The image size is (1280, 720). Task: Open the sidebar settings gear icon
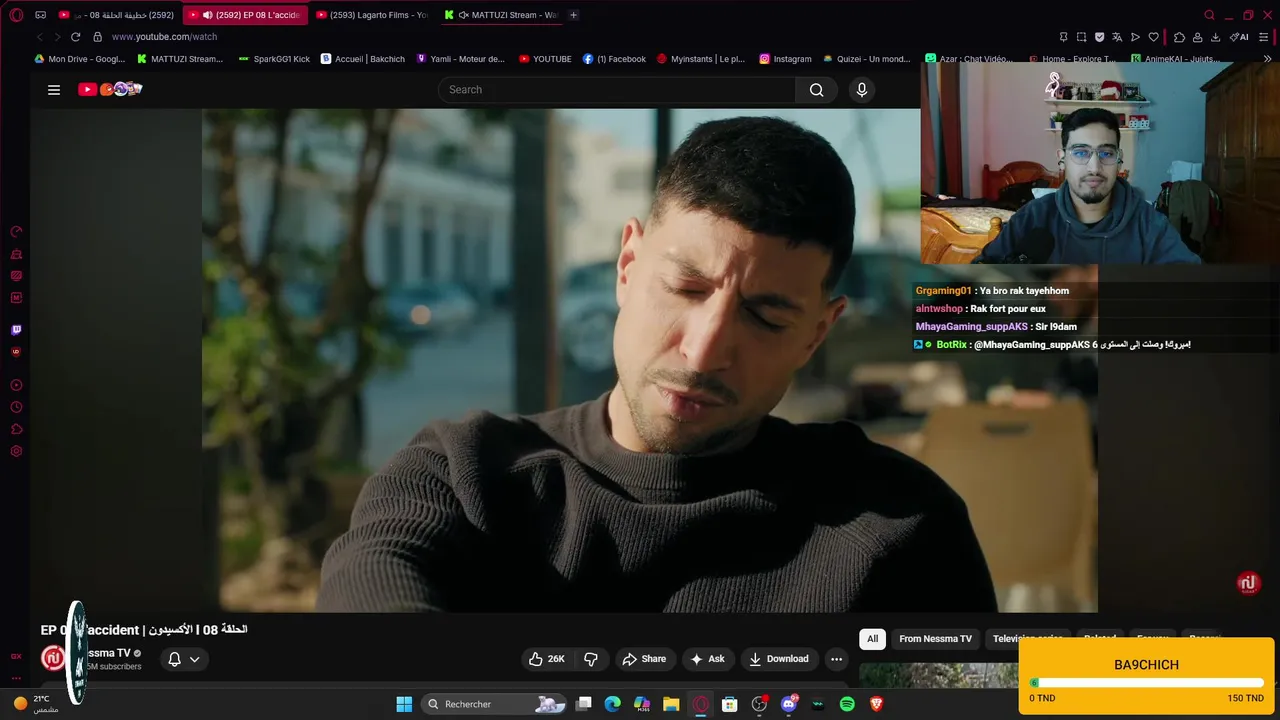point(16,451)
